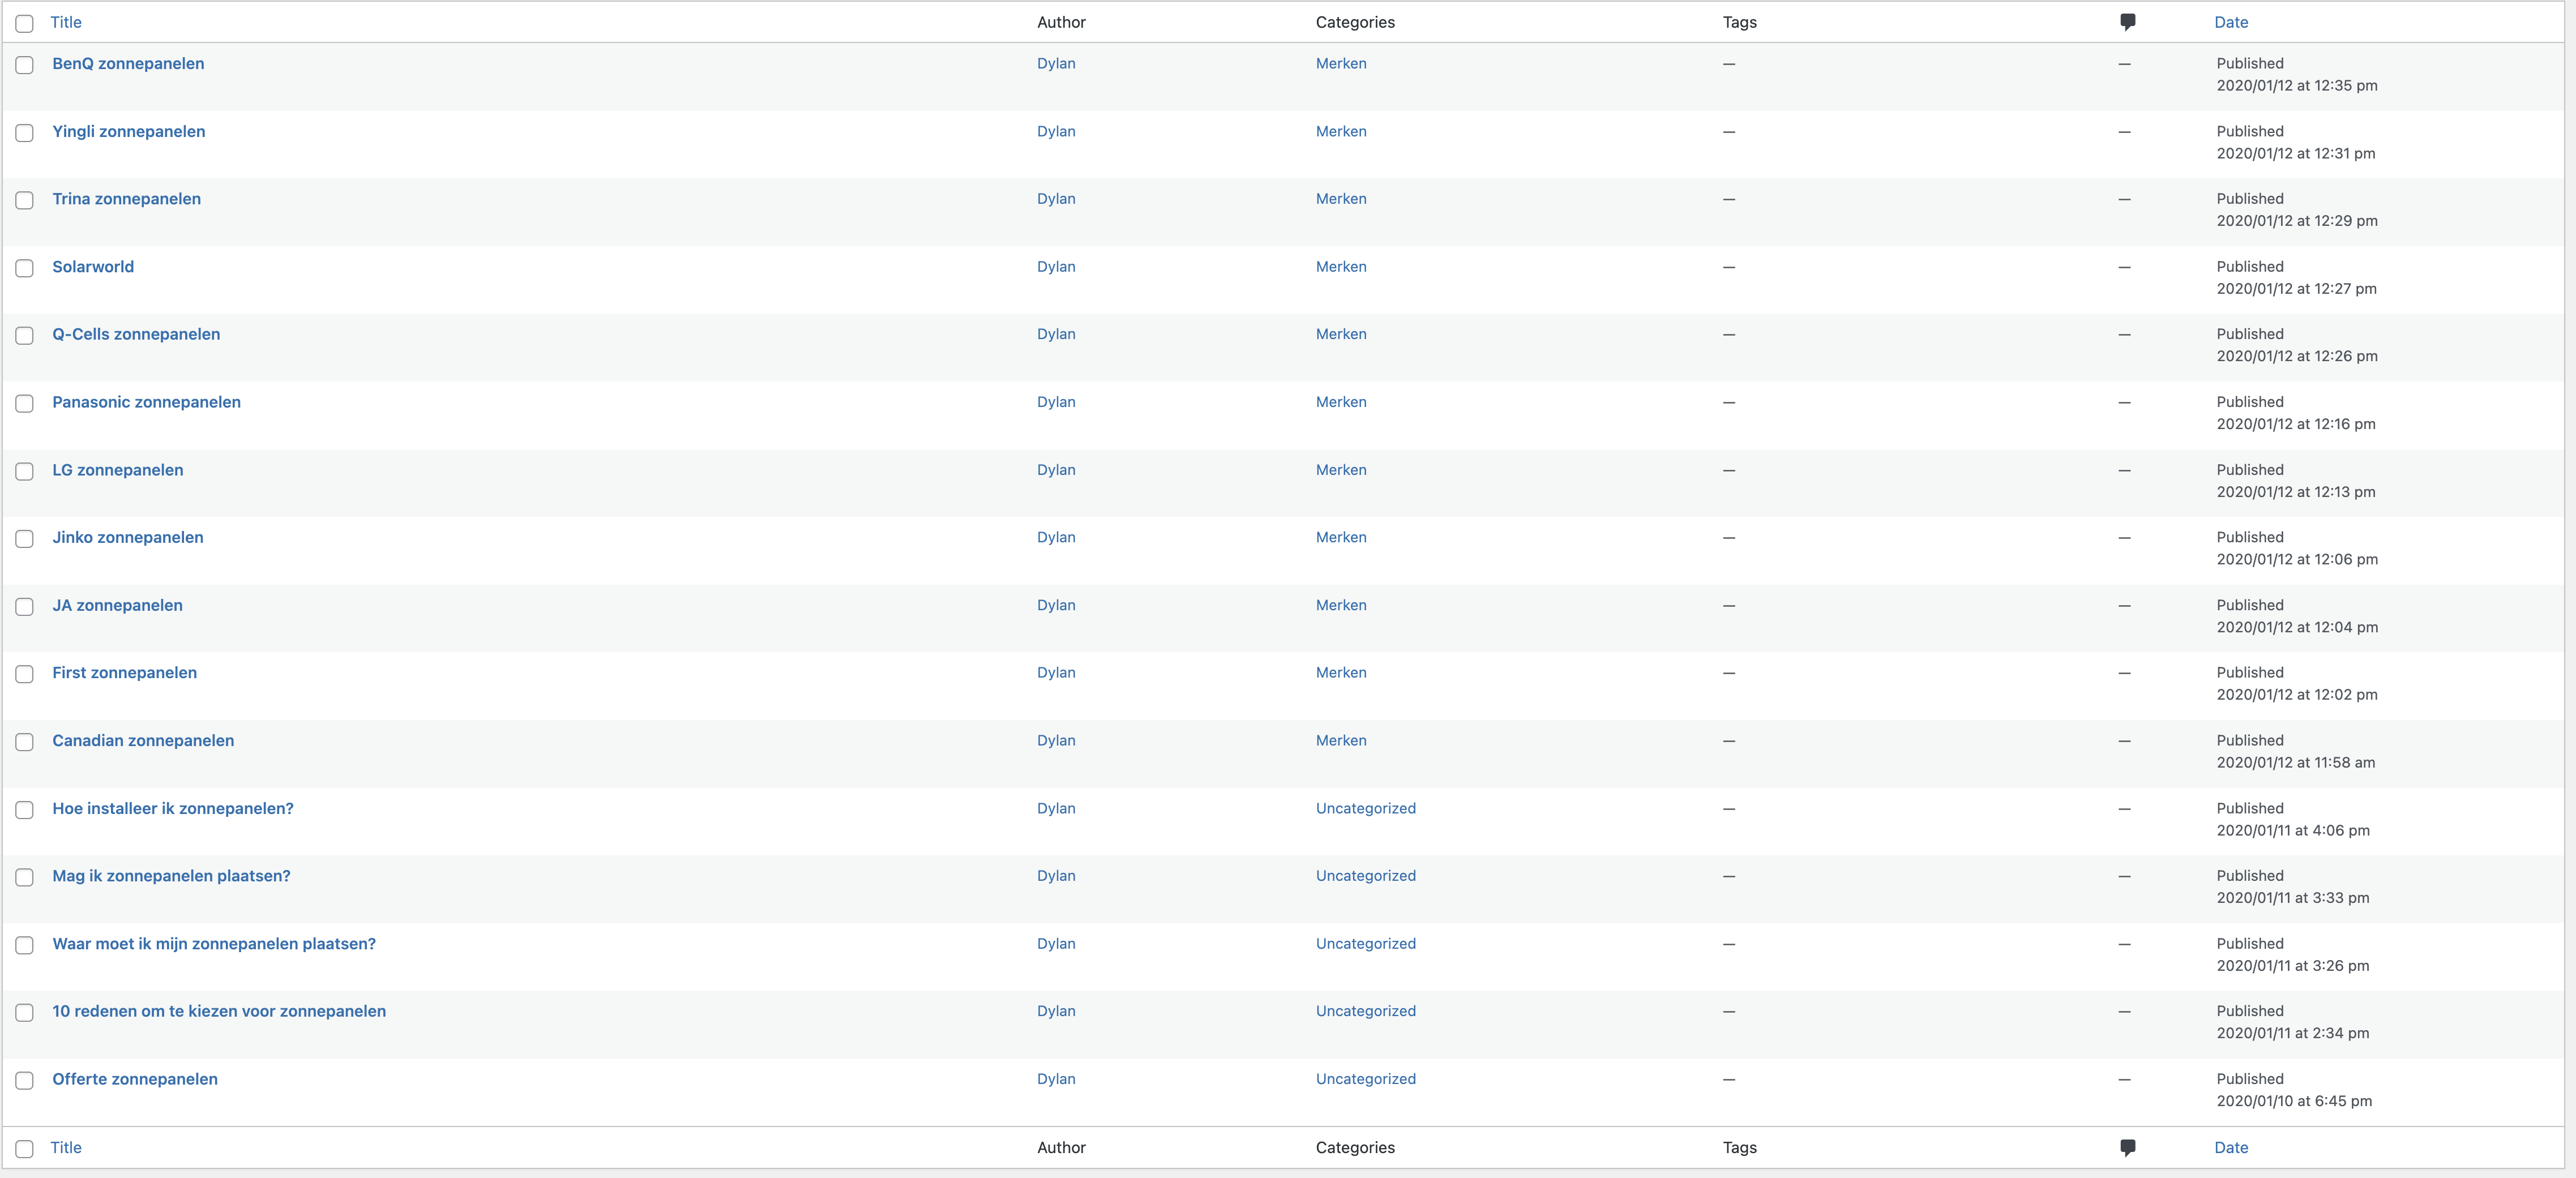Open the LG zonnepanelen post
This screenshot has height=1178, width=2576.
pyautogui.click(x=118, y=470)
